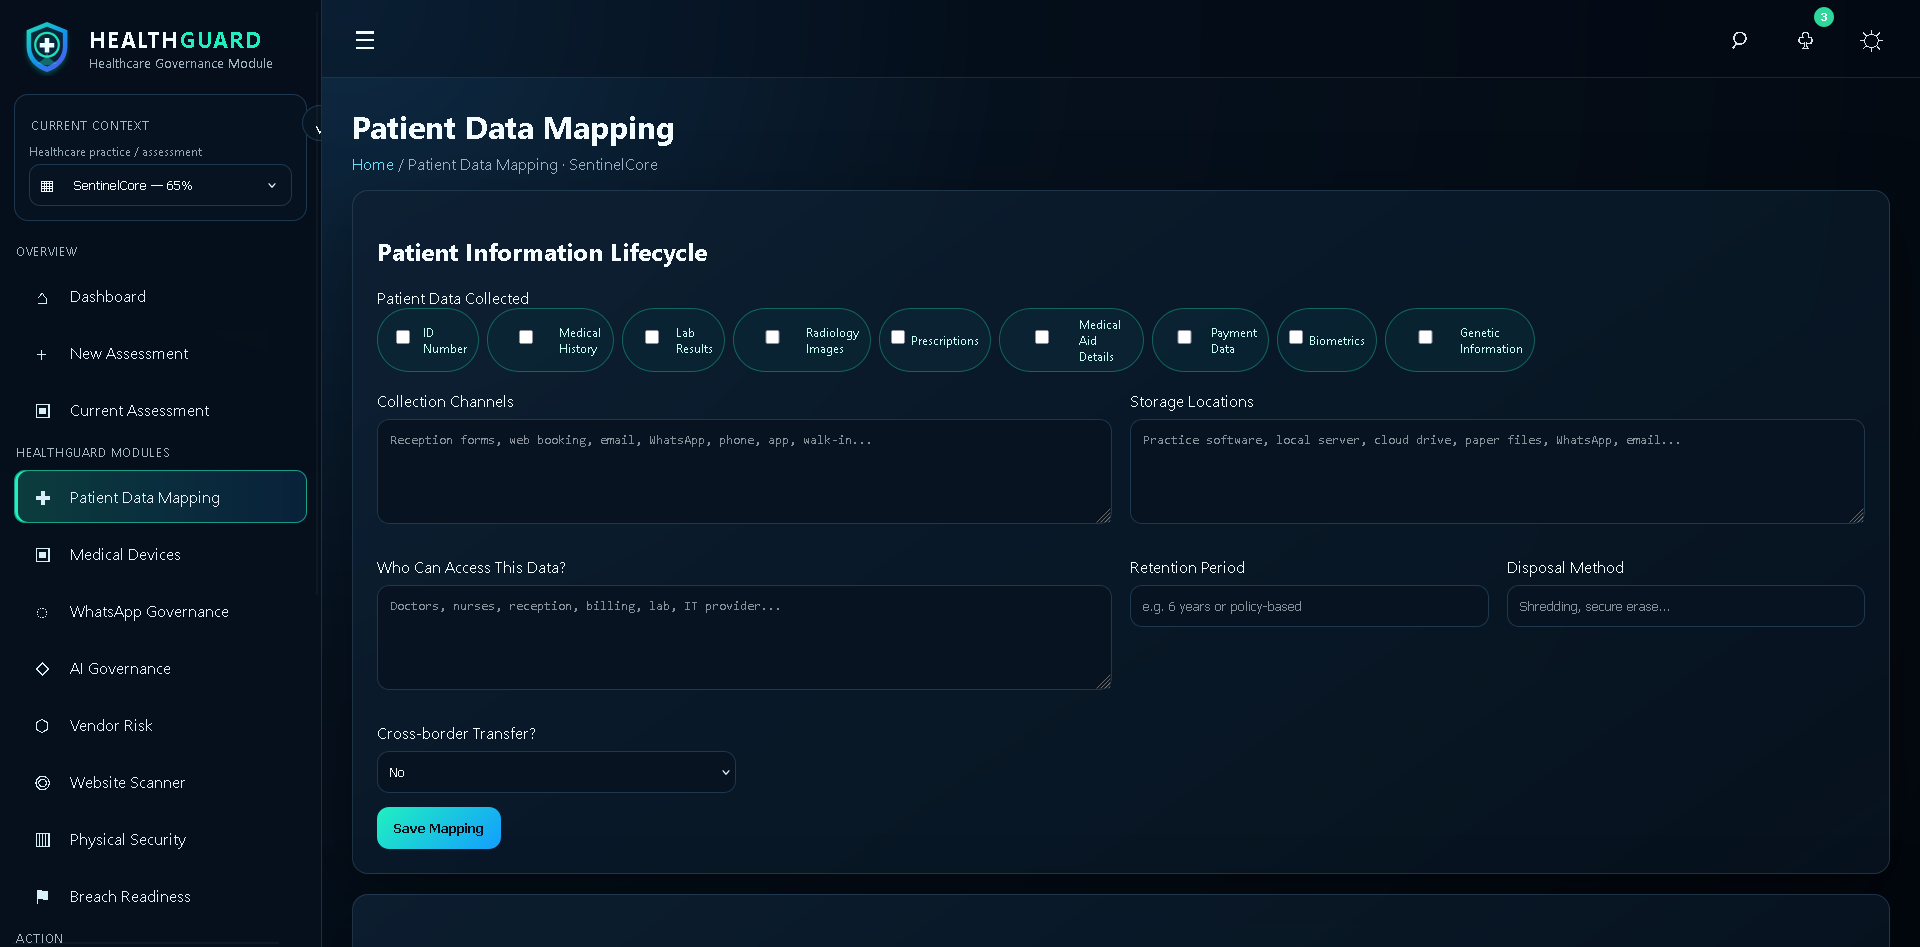
Task: Open Website Scanner module
Action: coord(160,783)
